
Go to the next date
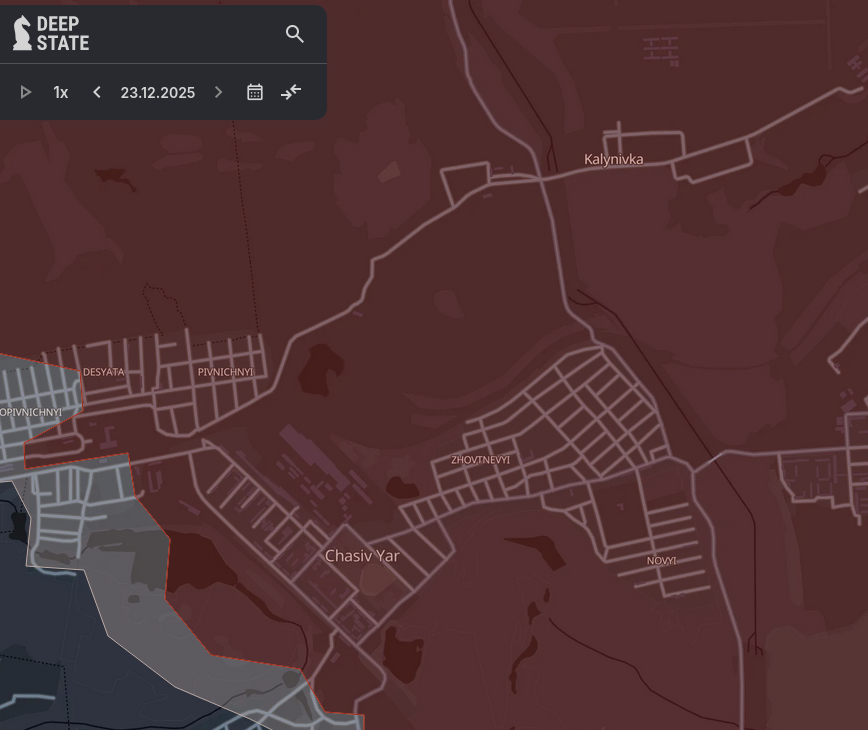click(x=218, y=92)
